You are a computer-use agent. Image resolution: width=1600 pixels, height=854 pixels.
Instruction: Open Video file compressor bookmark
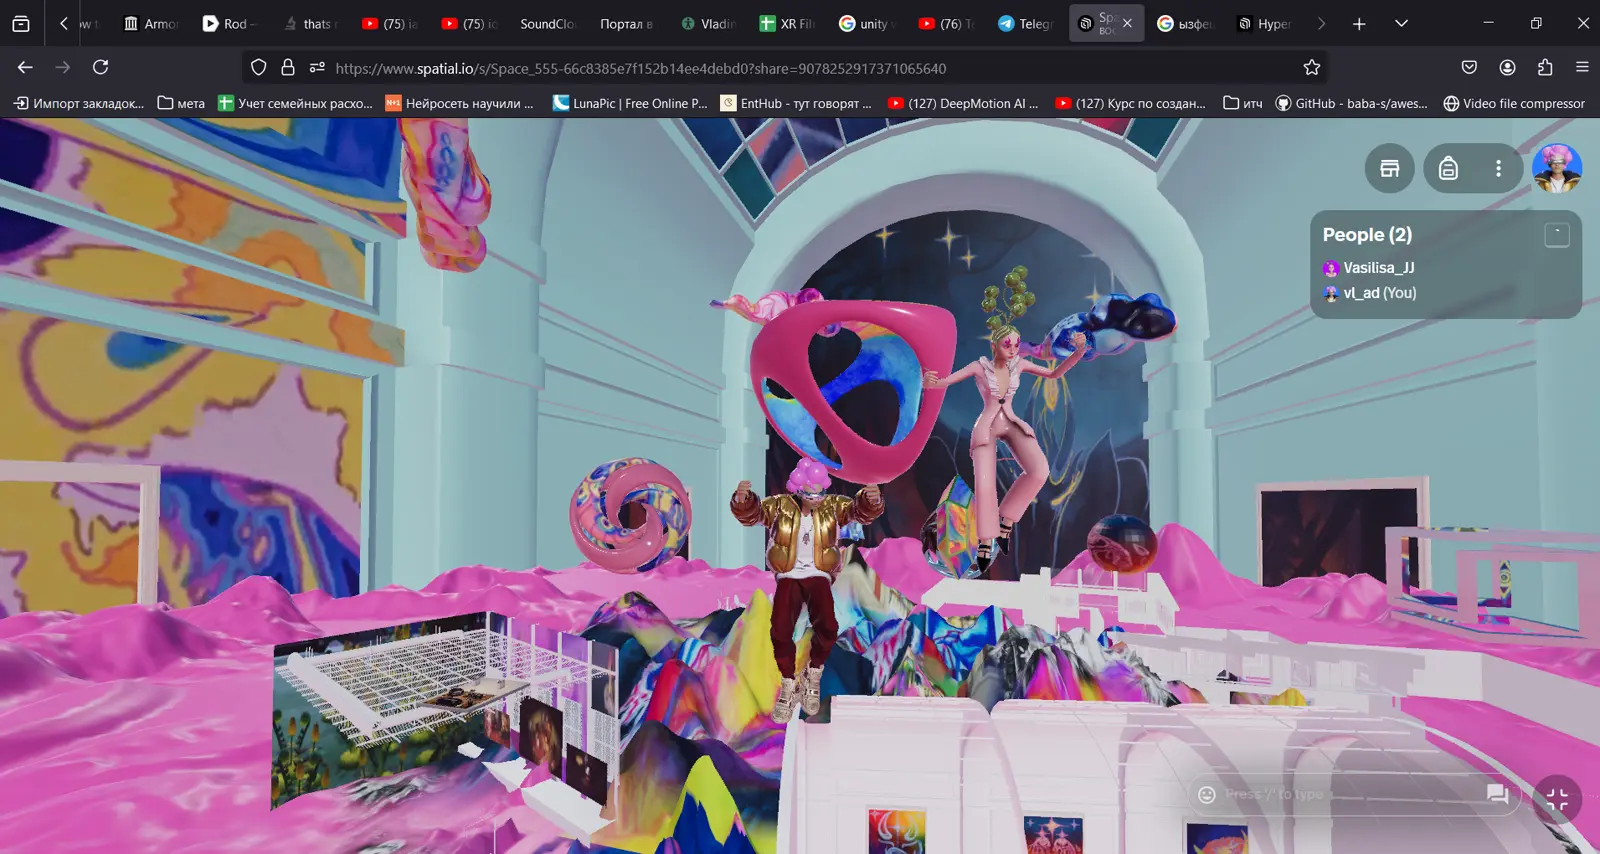point(1514,103)
